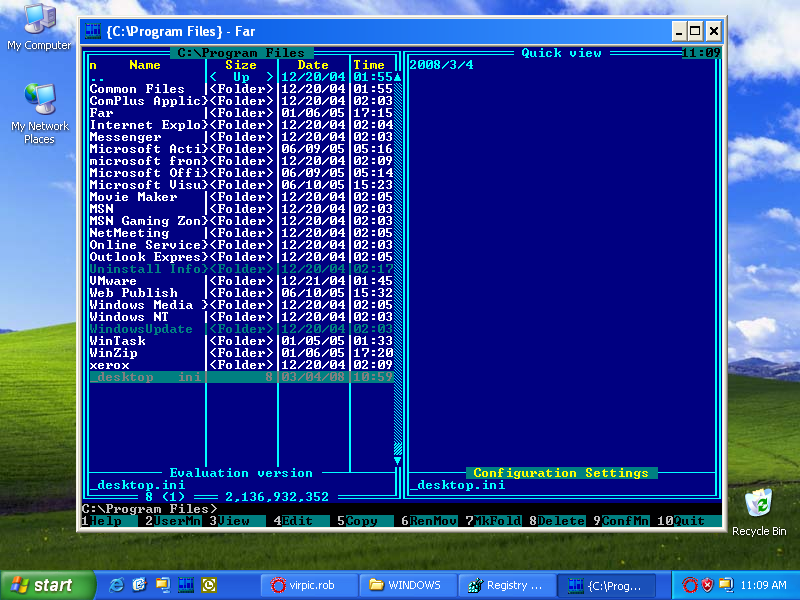Click the Size column header
Viewport: 800px width, 600px height.
(241, 65)
